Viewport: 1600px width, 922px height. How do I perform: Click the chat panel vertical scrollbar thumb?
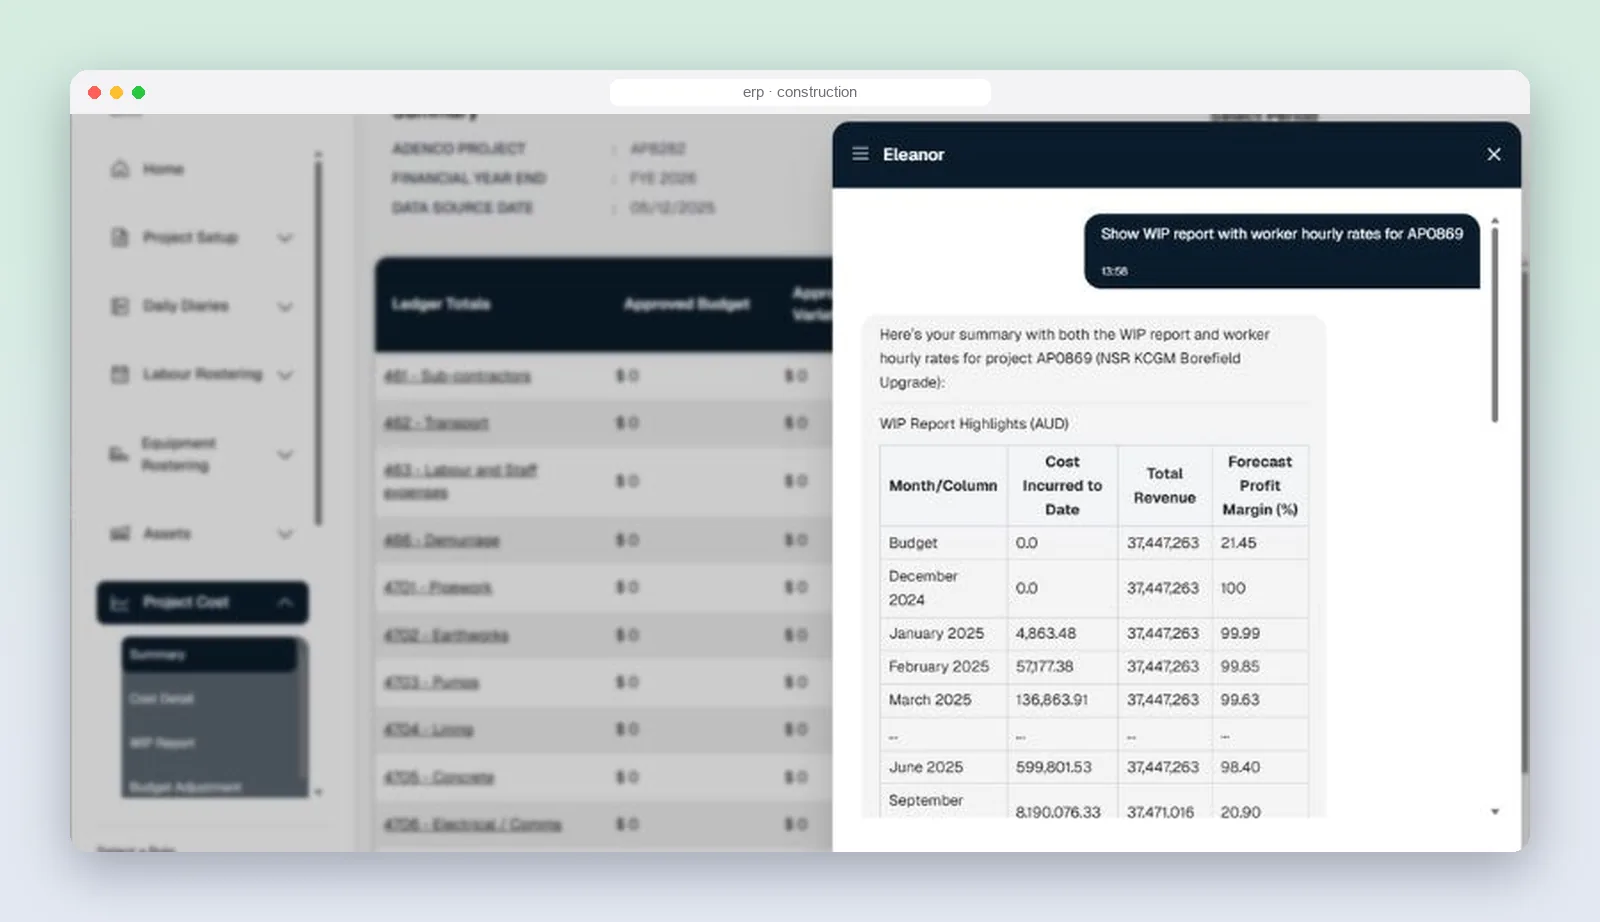click(x=1495, y=324)
